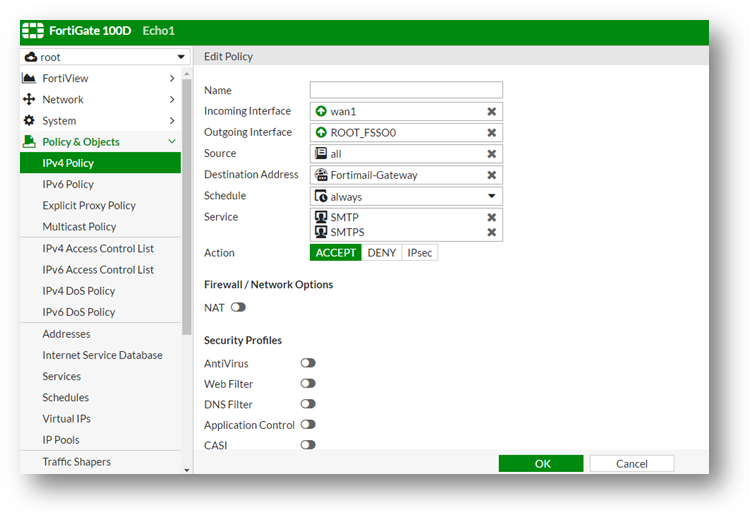Open IPv4 Policy menu item
This screenshot has width=749, height=514.
click(100, 163)
